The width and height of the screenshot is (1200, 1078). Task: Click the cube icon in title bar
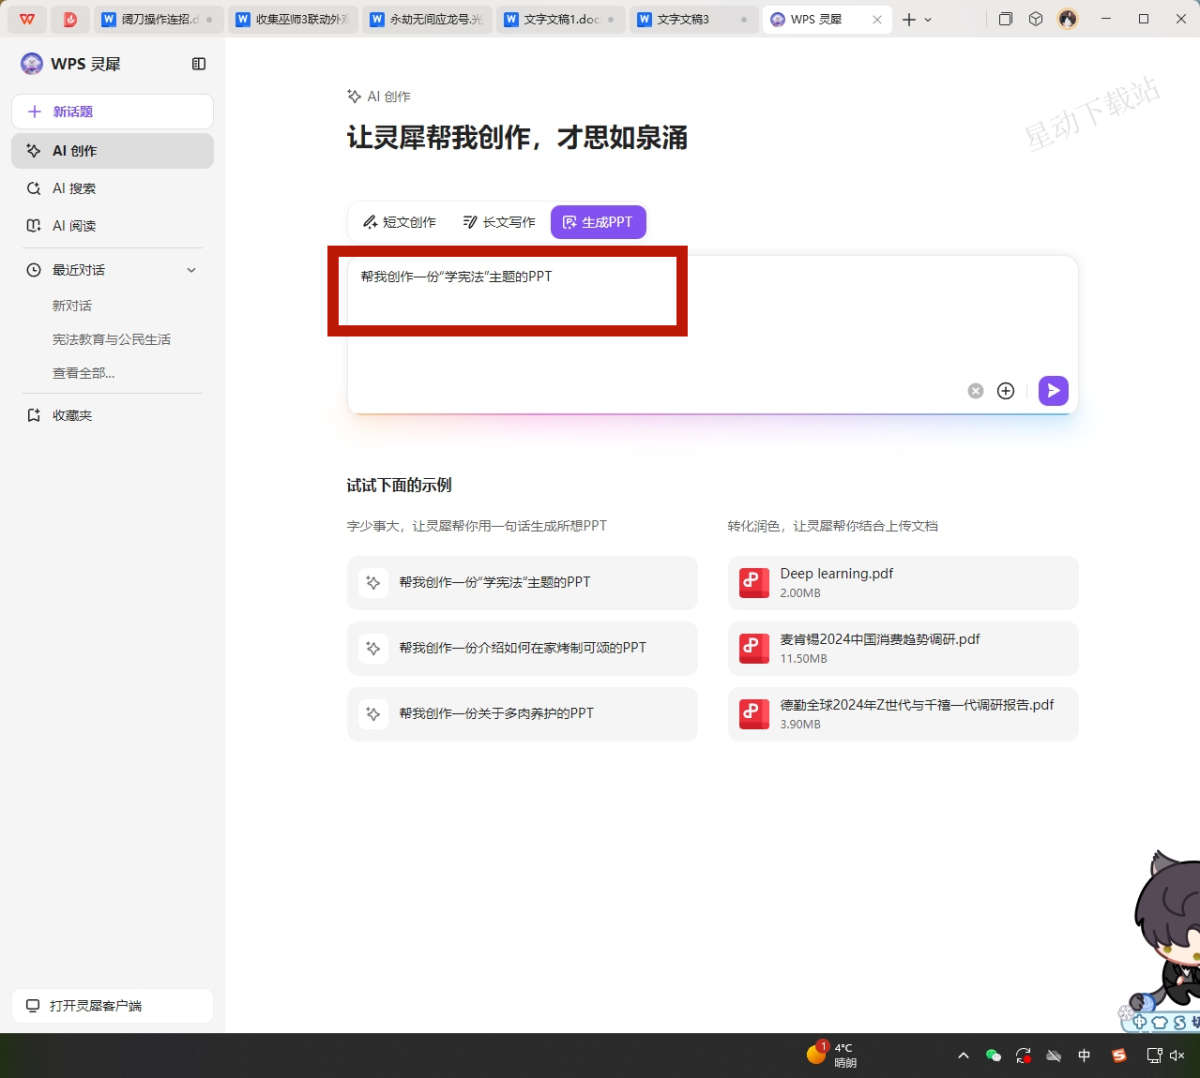pyautogui.click(x=1036, y=19)
